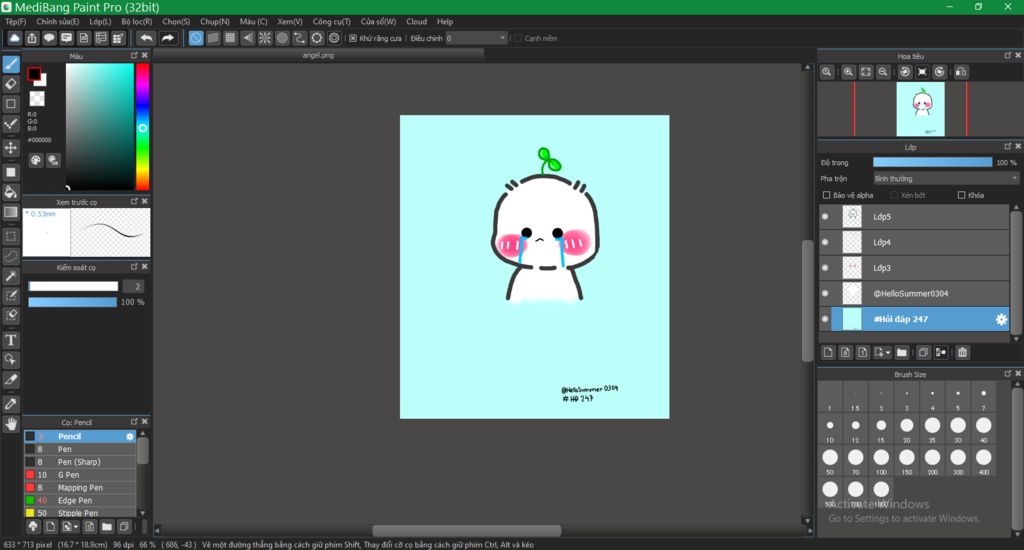The width and height of the screenshot is (1024, 550).
Task: Open the Công cụ(T) menu
Action: click(x=332, y=22)
